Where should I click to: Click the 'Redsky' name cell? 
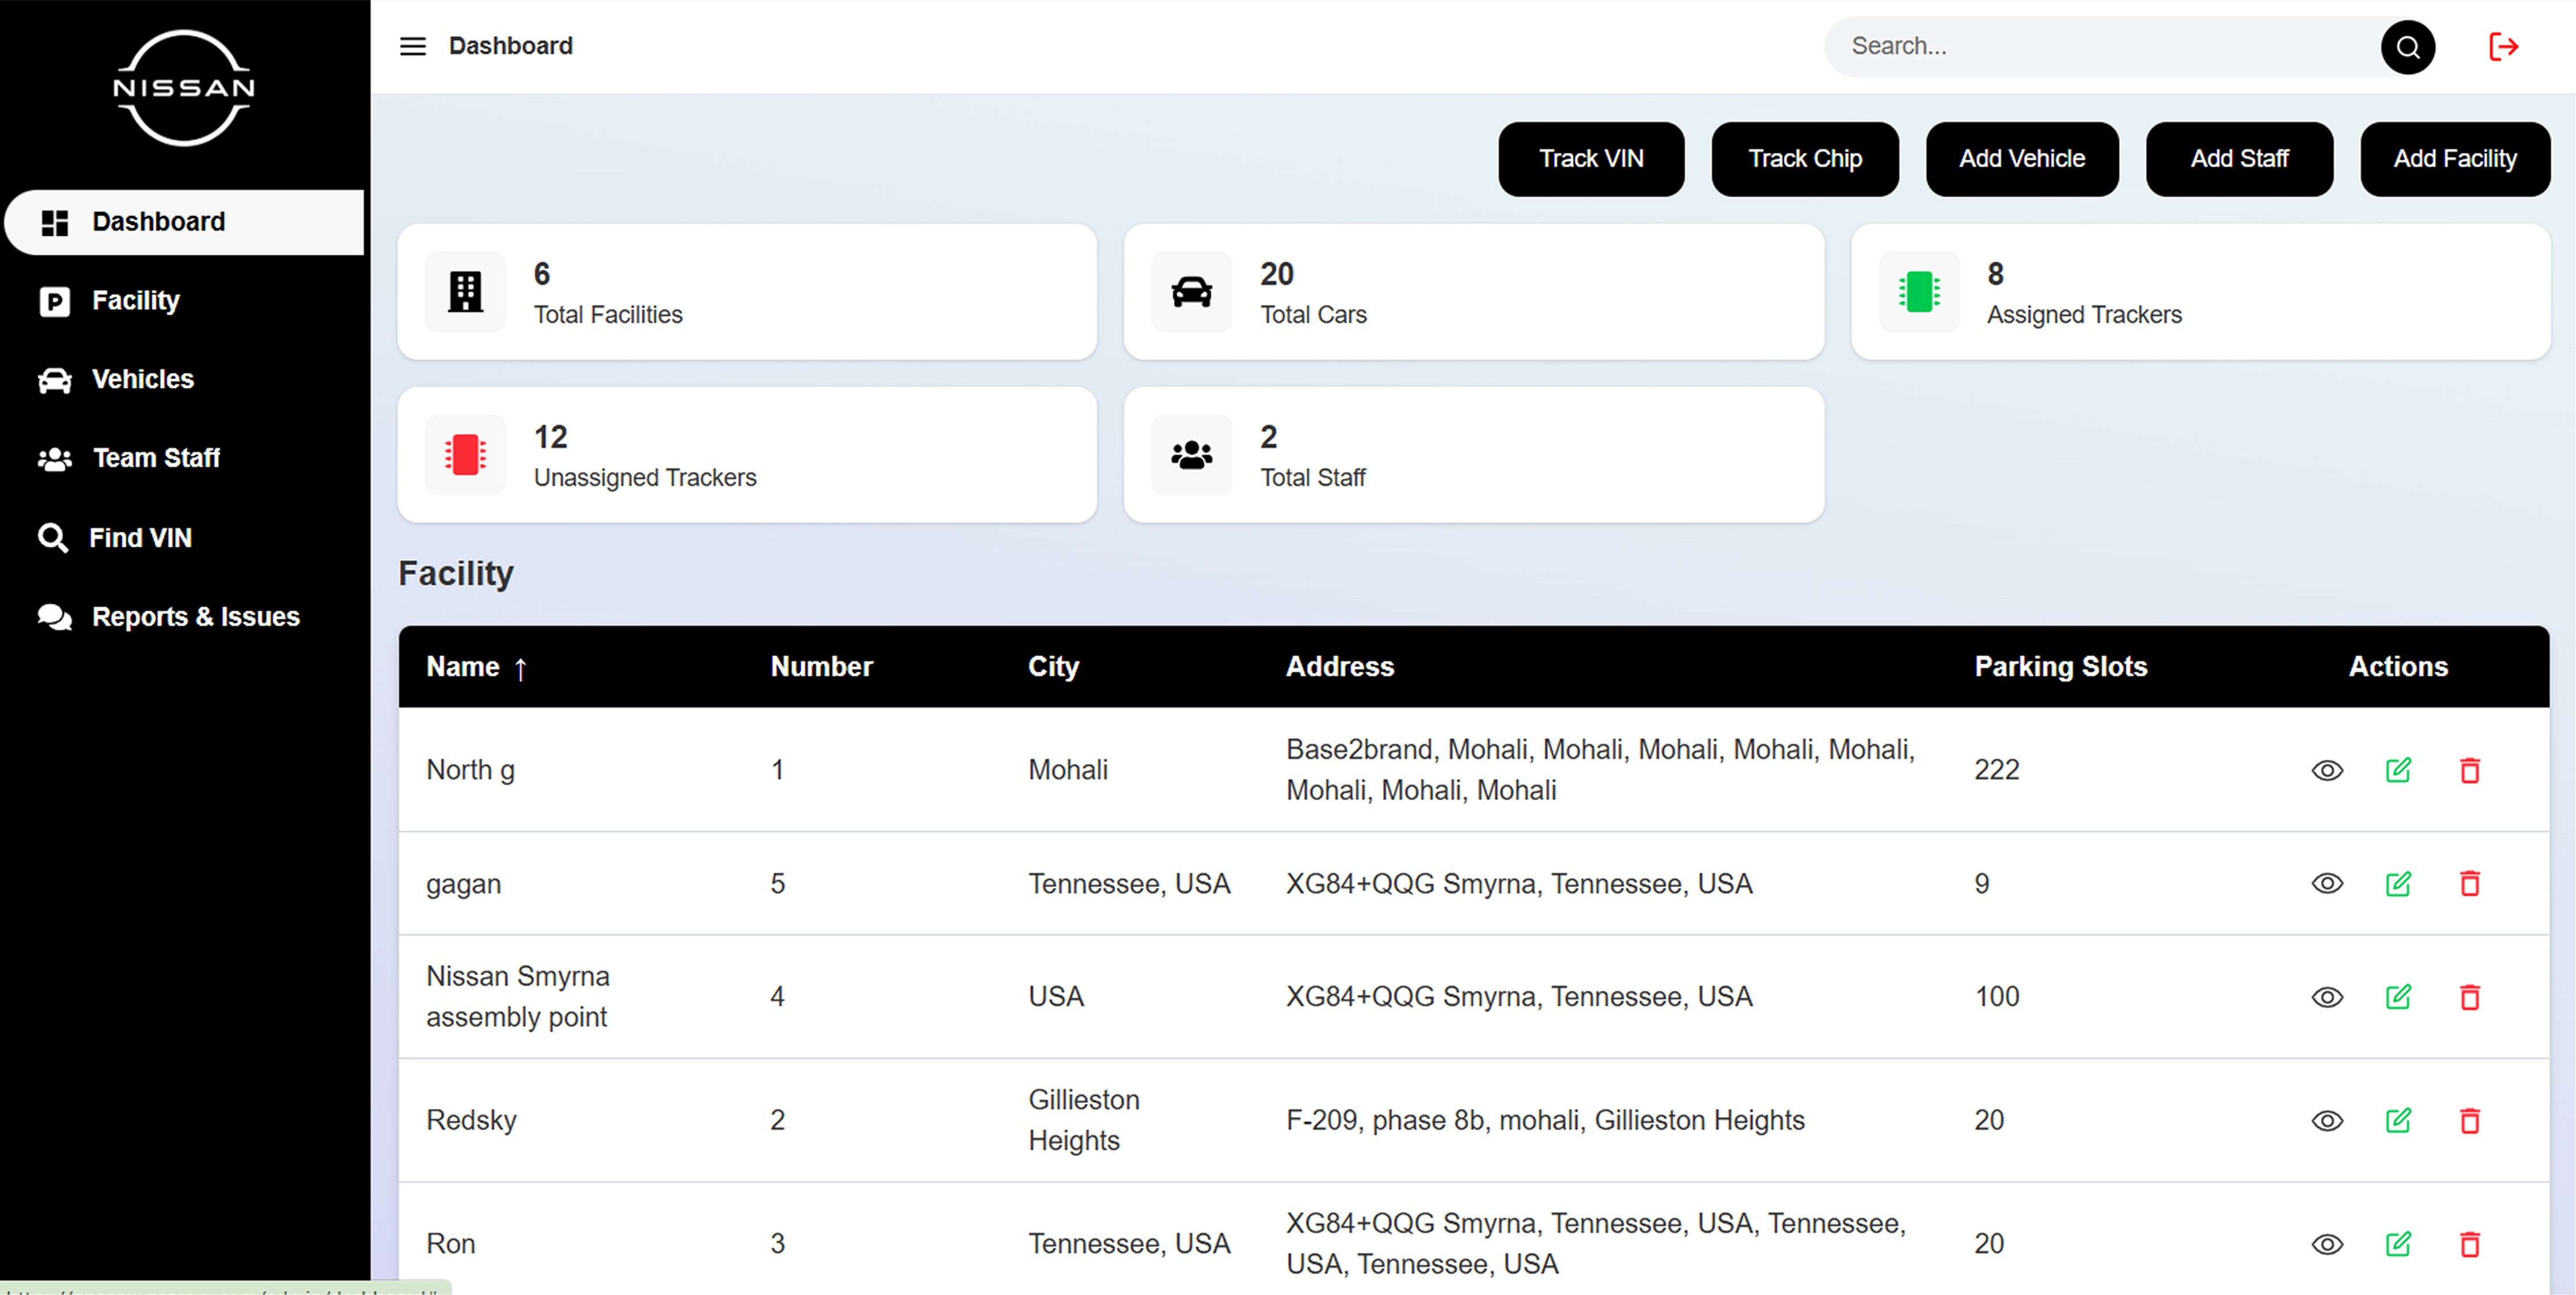[x=471, y=1121]
